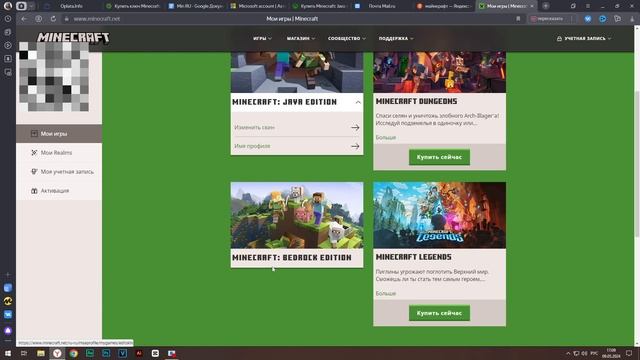Open the red Ai app icon in the taskbar
Viewport: 640px width, 360px height.
[139, 353]
